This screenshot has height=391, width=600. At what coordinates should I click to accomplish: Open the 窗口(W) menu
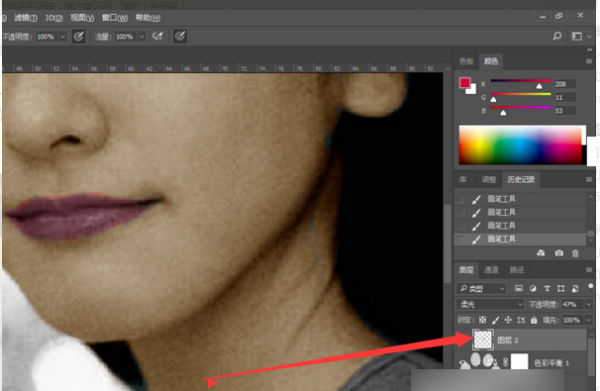point(115,18)
